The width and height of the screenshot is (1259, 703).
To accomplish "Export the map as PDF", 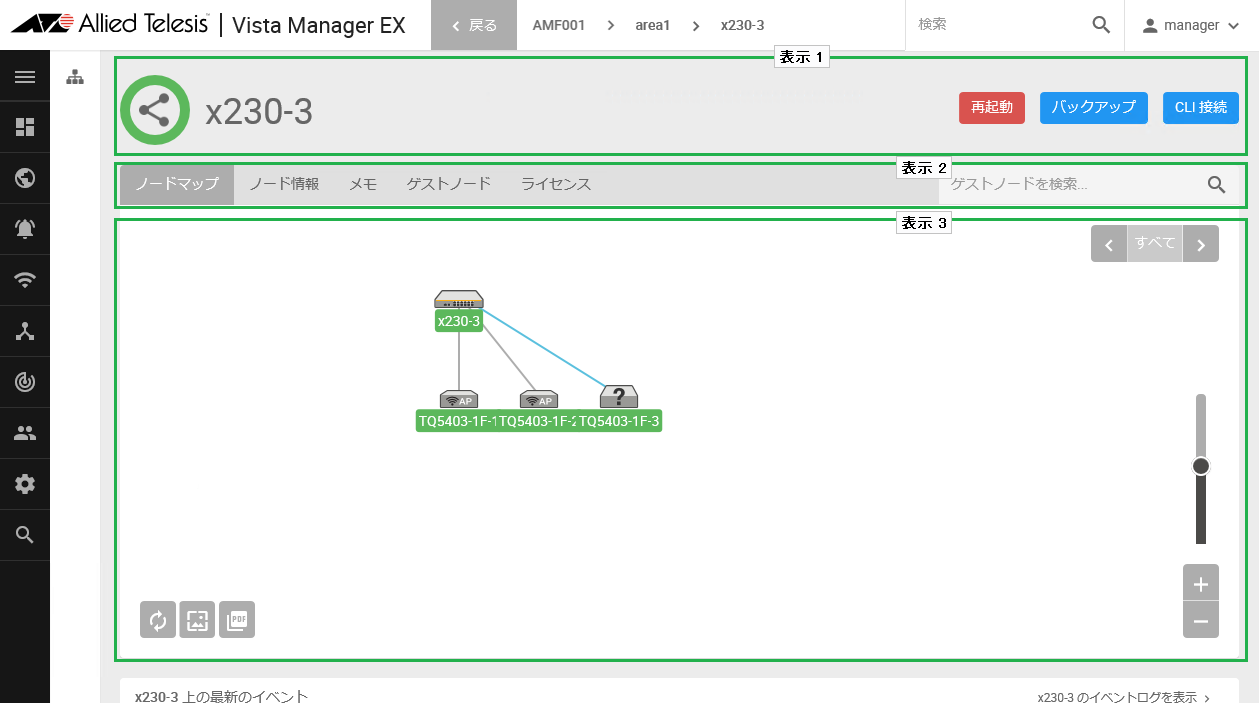I will (x=237, y=620).
